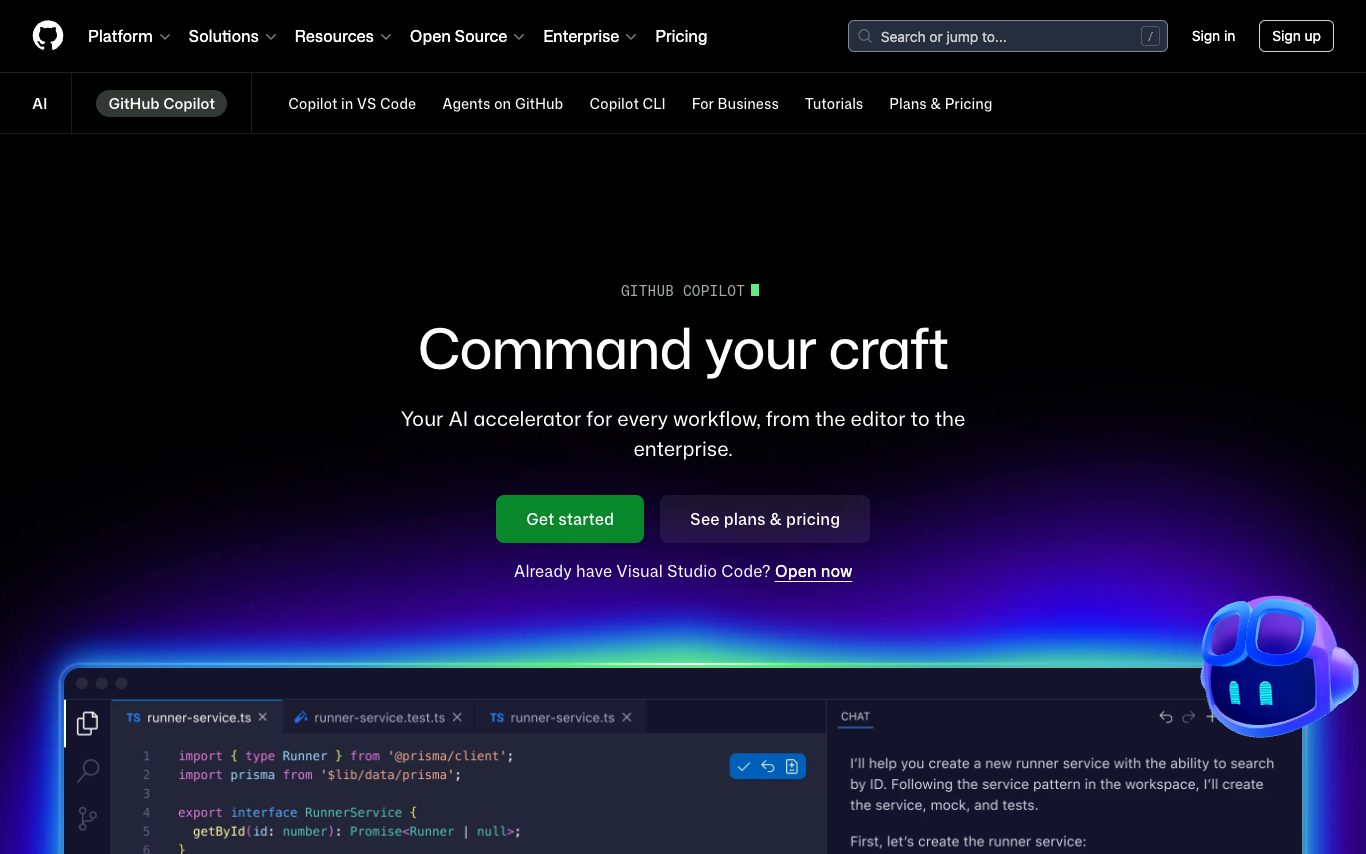Viewport: 1366px width, 854px height.
Task: Open the Explorer files icon in editor sidebar
Action: [x=88, y=723]
